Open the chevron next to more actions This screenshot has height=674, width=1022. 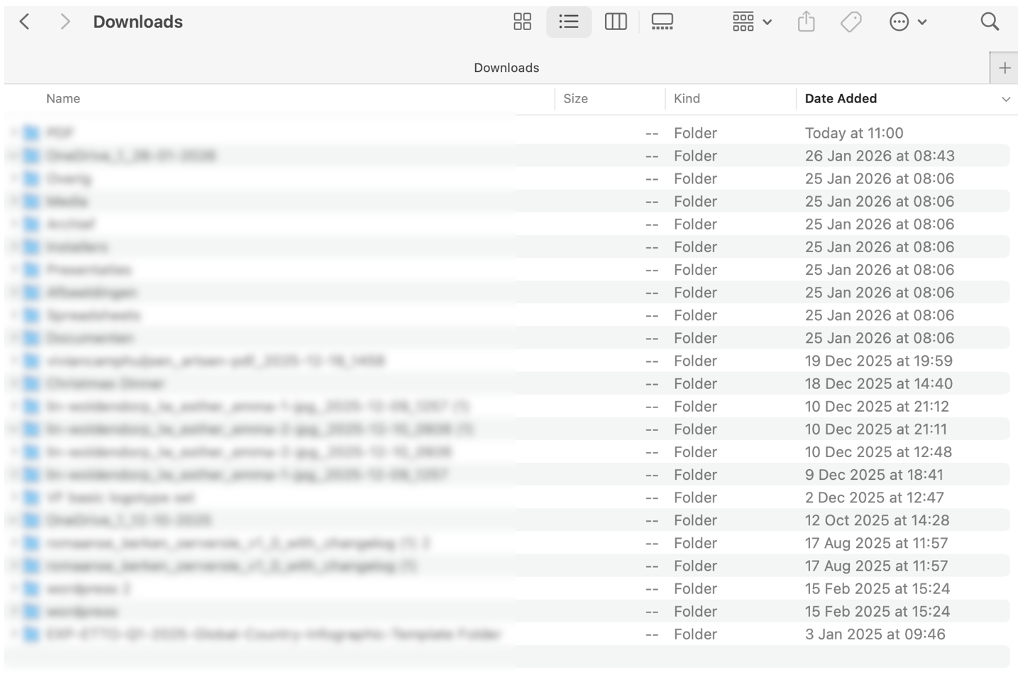tap(922, 21)
